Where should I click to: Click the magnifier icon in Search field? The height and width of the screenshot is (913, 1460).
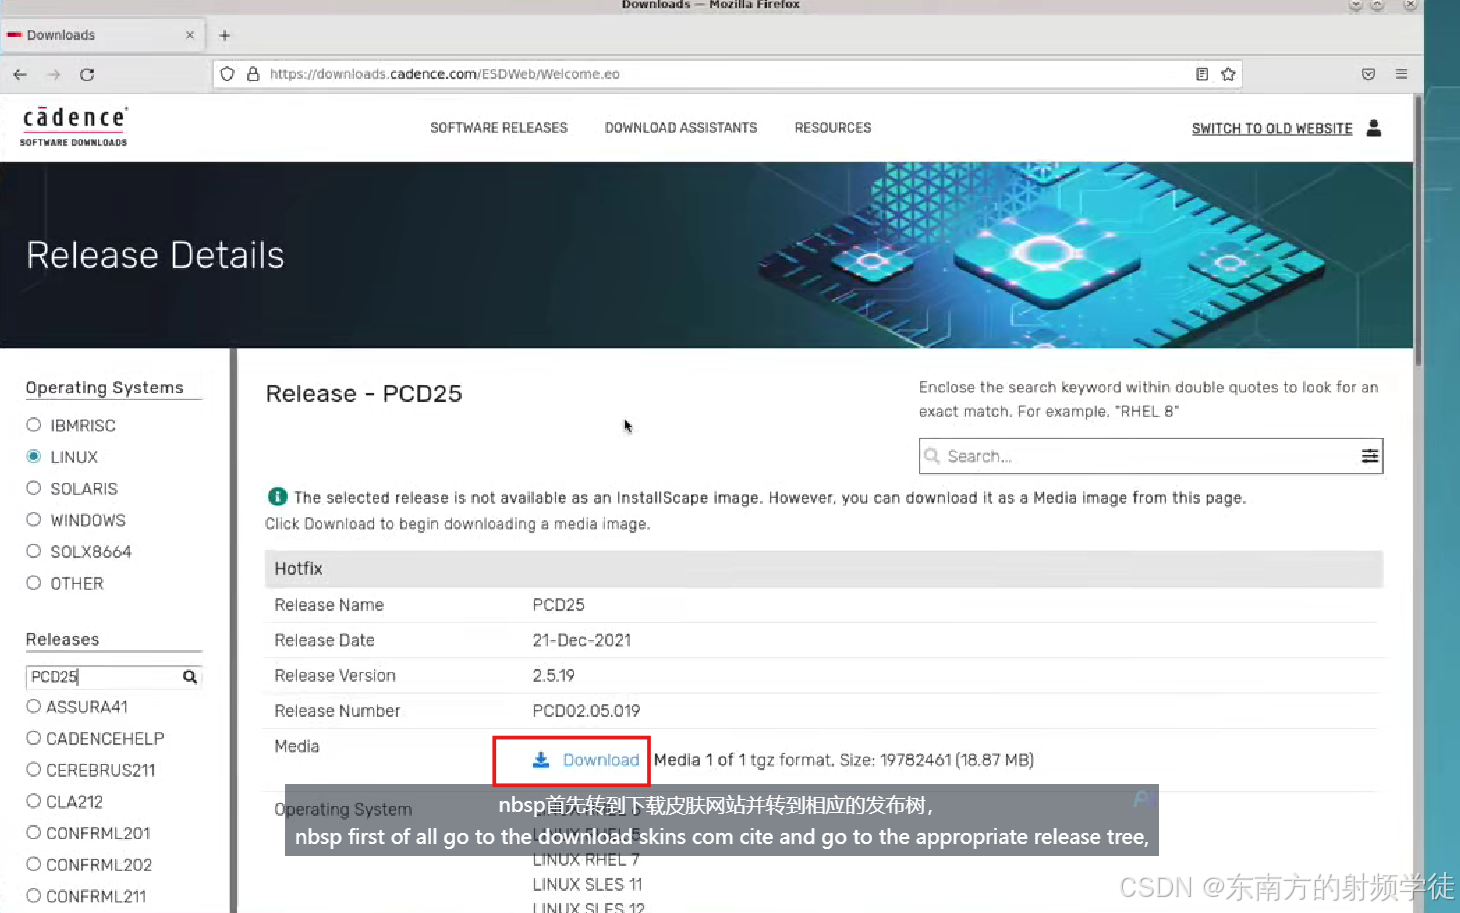pos(932,456)
